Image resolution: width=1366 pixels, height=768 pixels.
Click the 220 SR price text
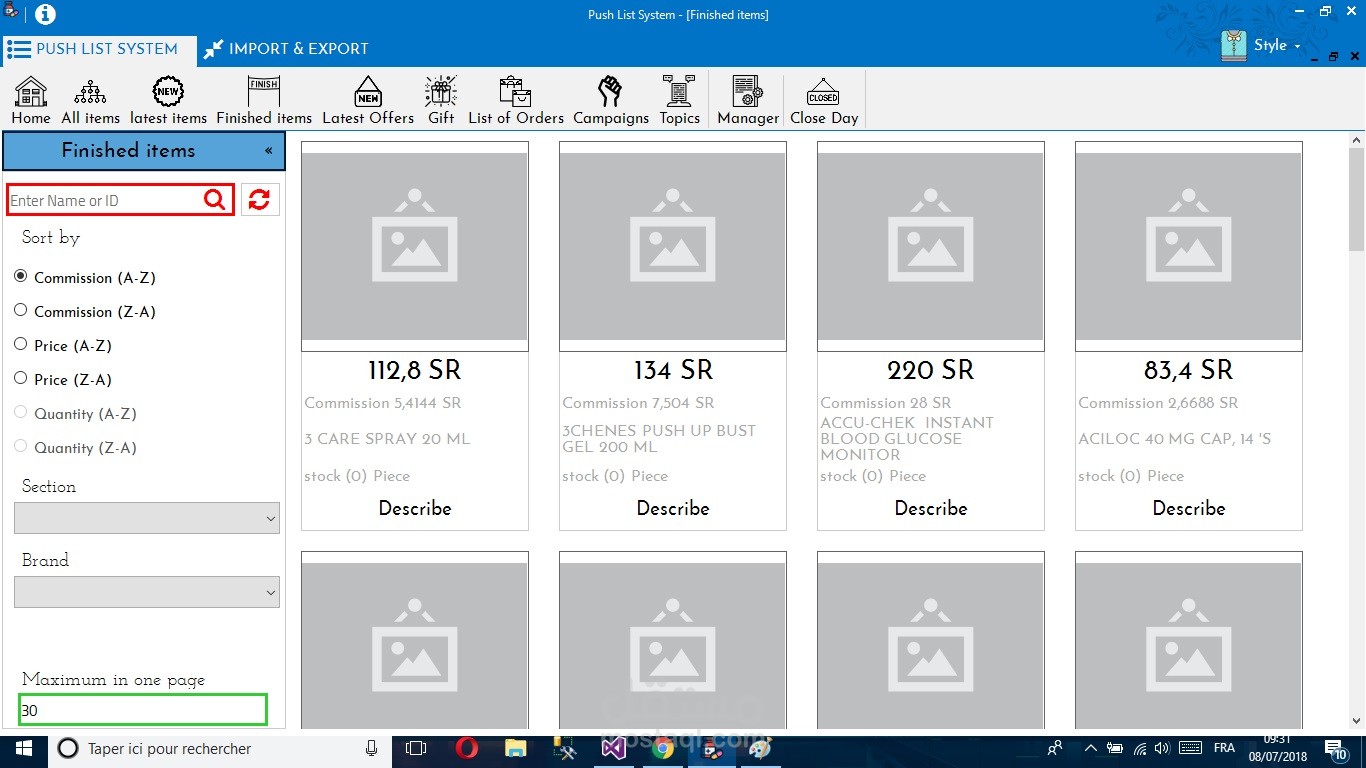click(x=931, y=371)
